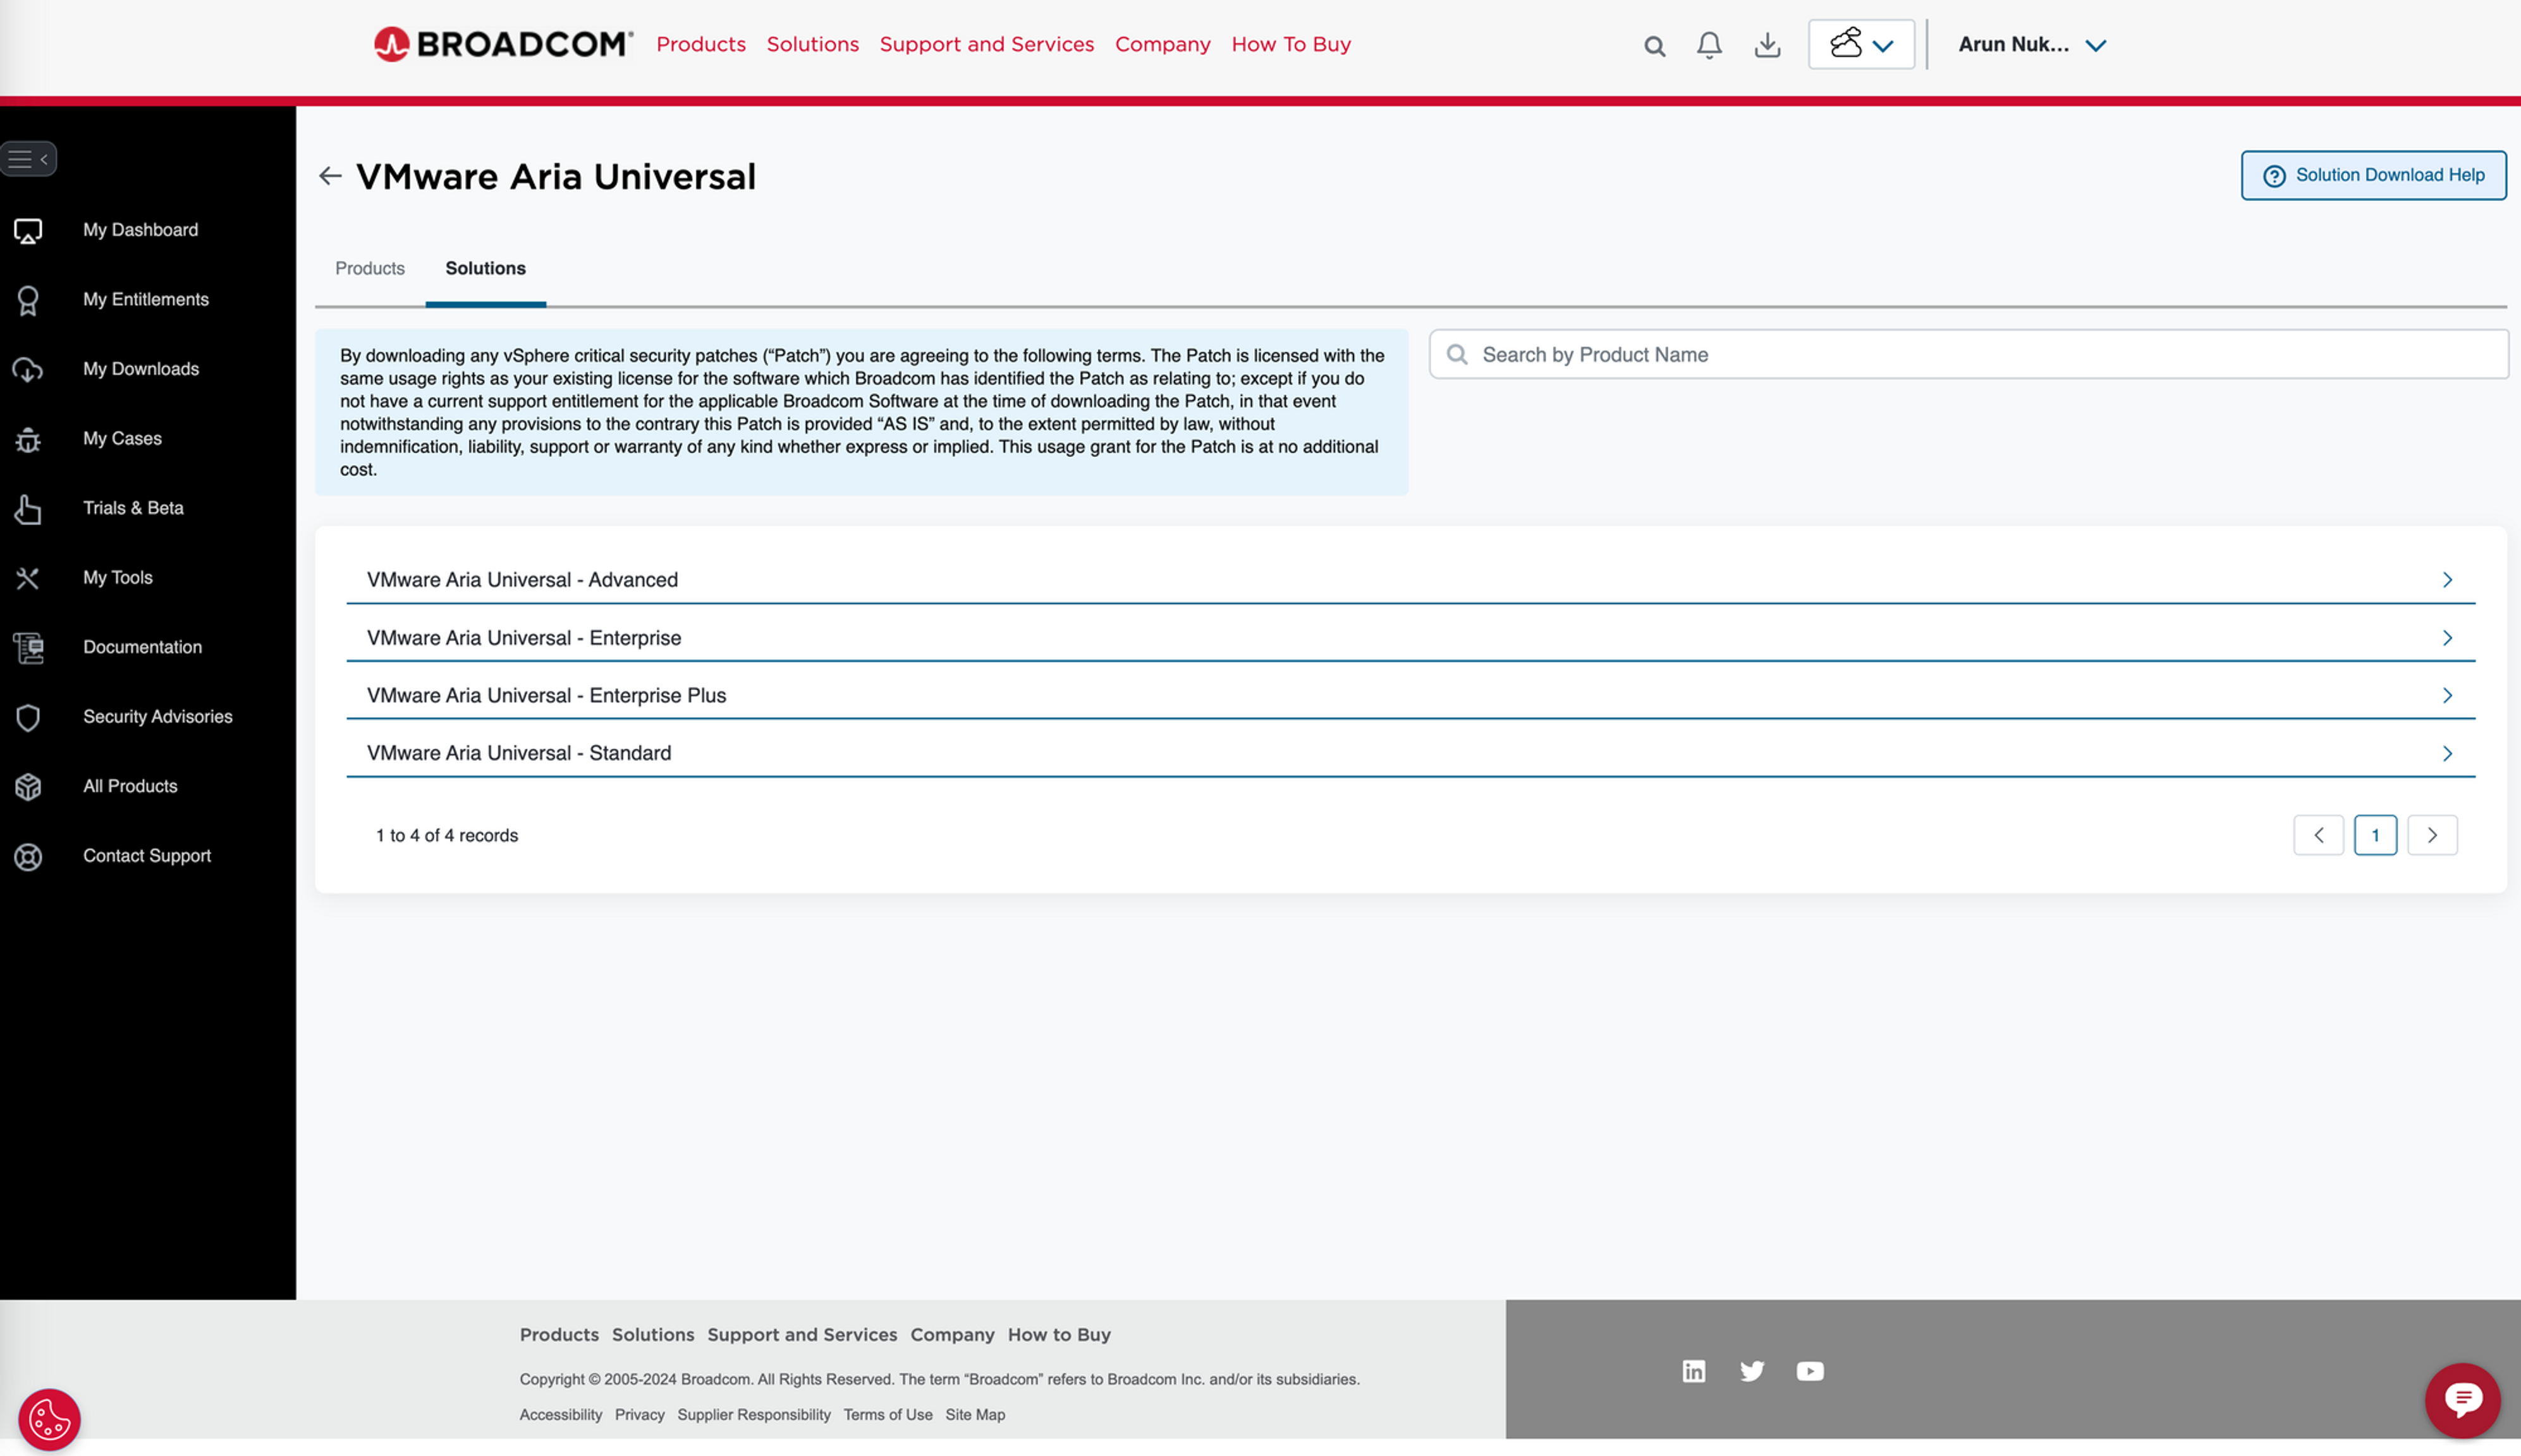Viewport: 2521px width, 1456px height.
Task: Expand VMware Aria Universal - Advanced row
Action: (1410, 580)
